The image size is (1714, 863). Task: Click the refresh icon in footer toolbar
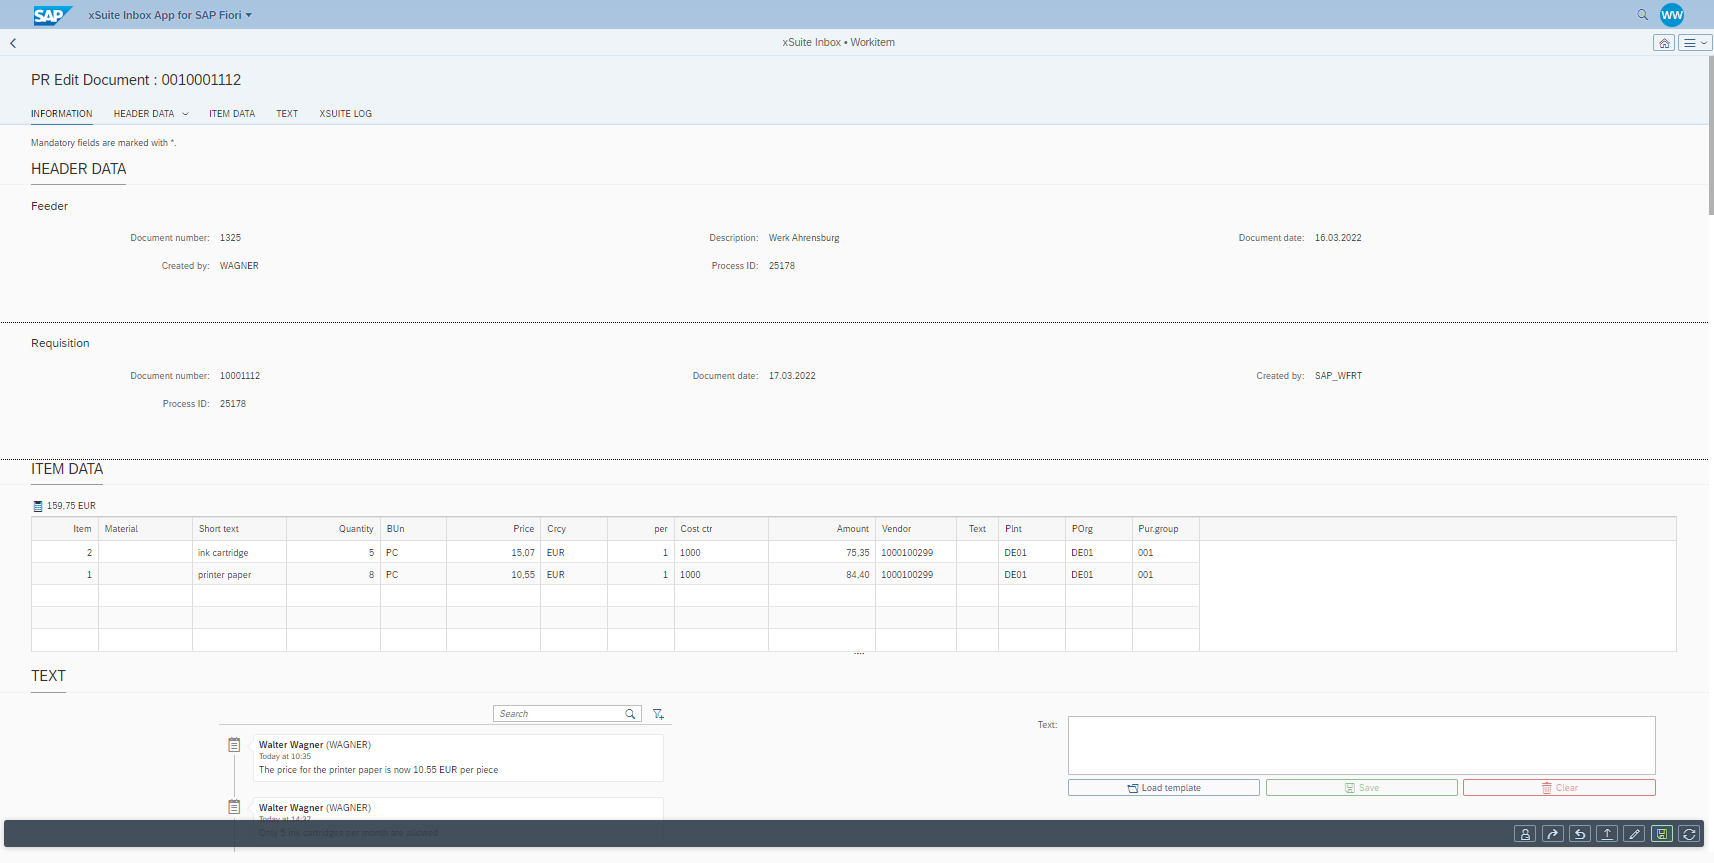pos(1689,834)
